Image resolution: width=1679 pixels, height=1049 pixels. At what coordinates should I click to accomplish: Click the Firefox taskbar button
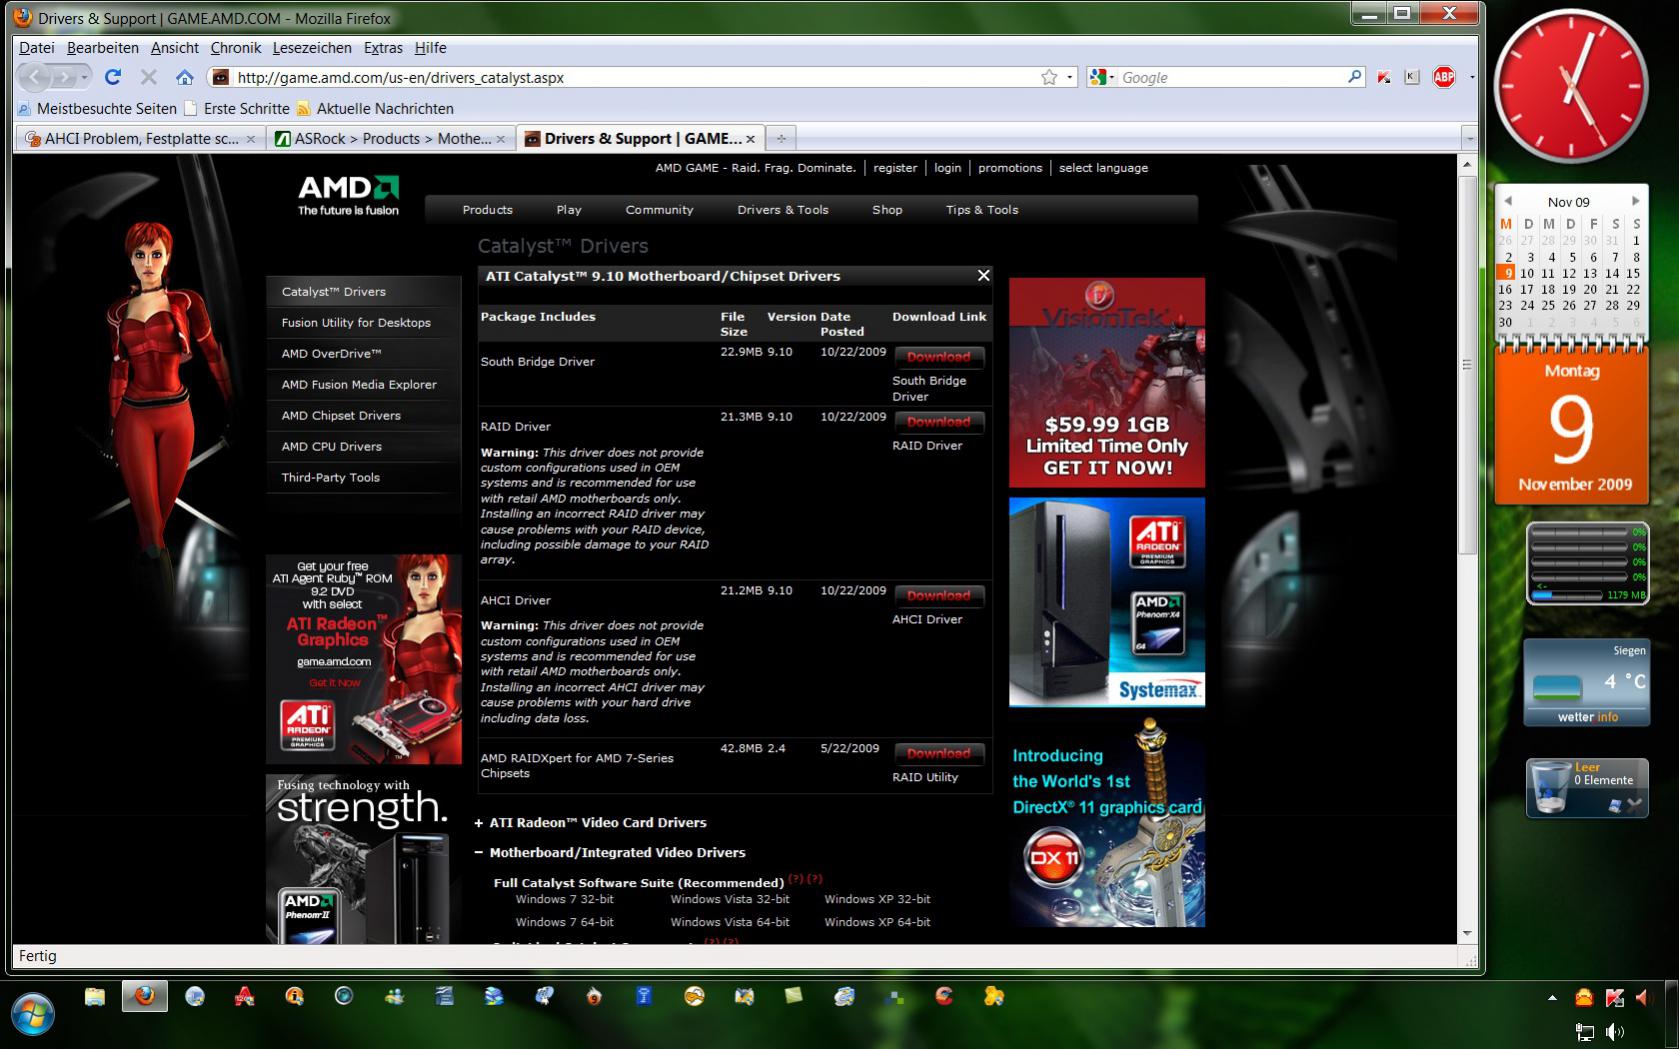(145, 996)
